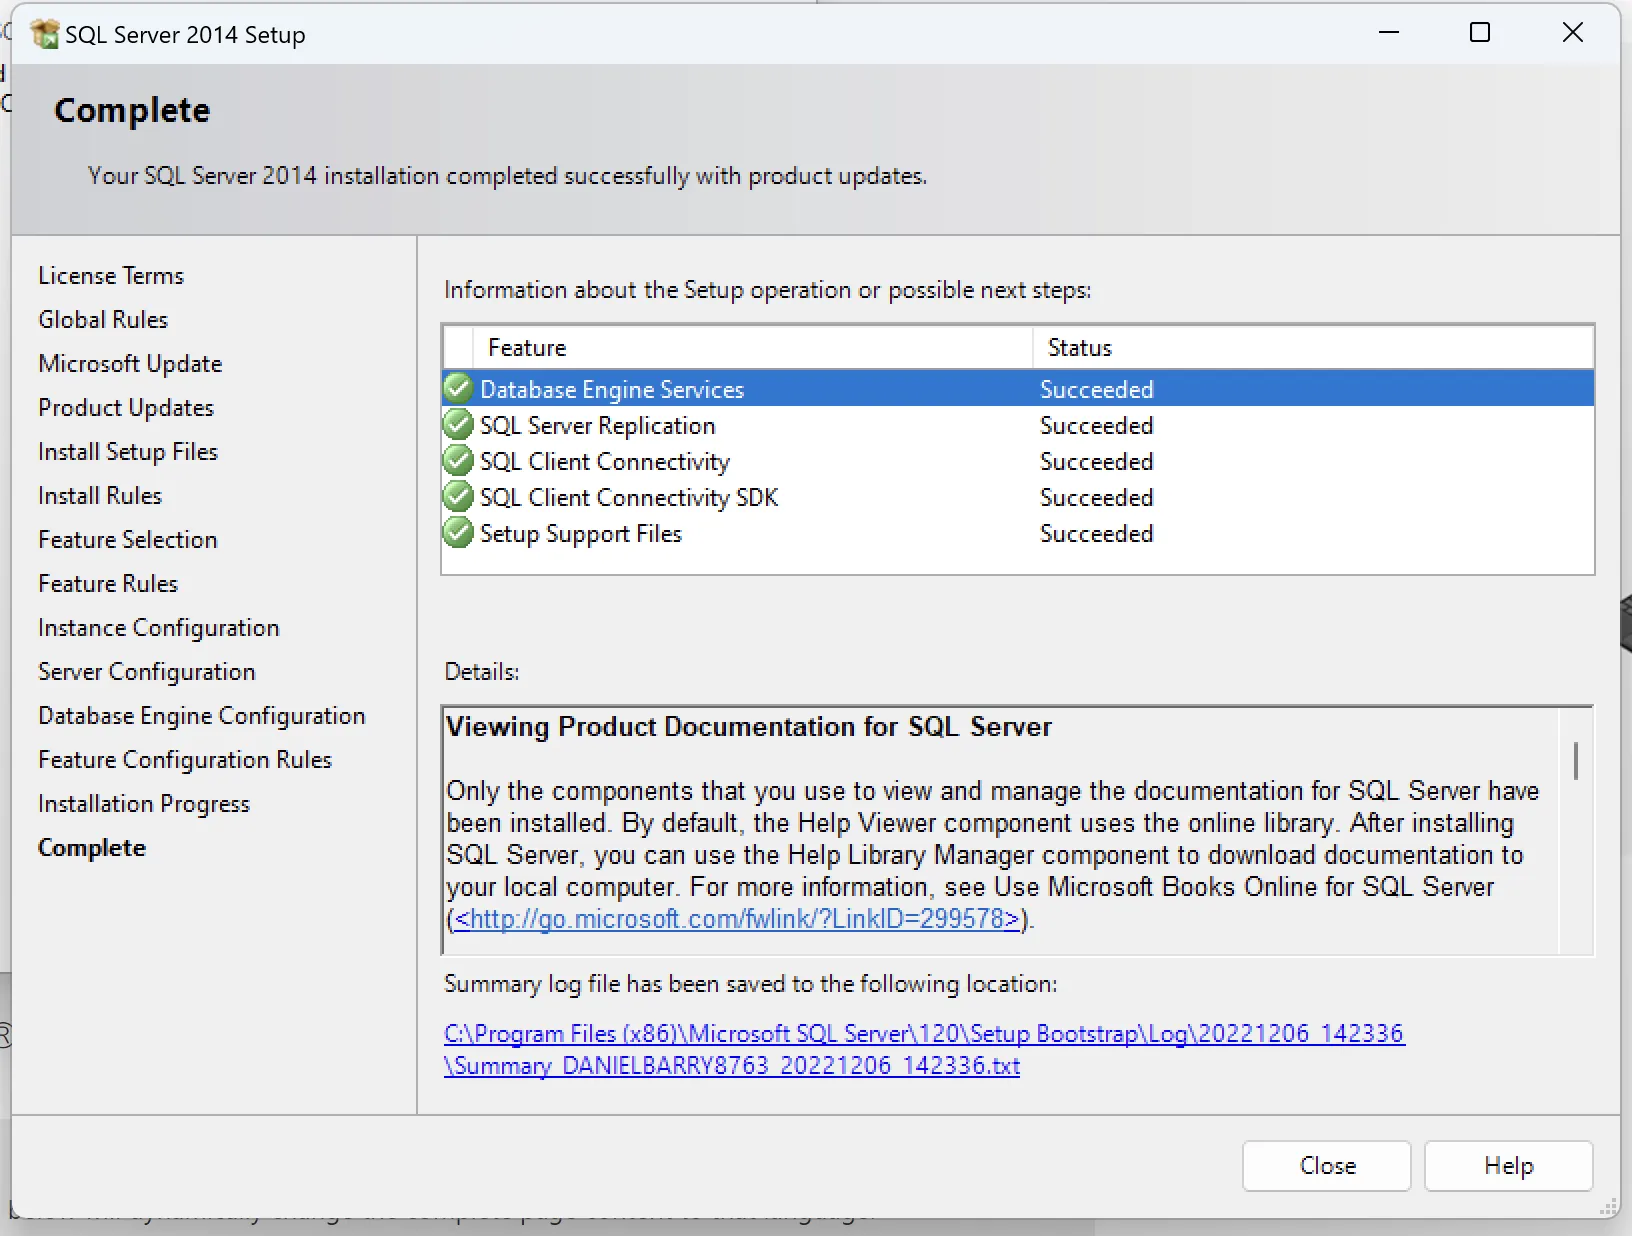1632x1236 pixels.
Task: Click the Status column header
Action: point(1313,347)
